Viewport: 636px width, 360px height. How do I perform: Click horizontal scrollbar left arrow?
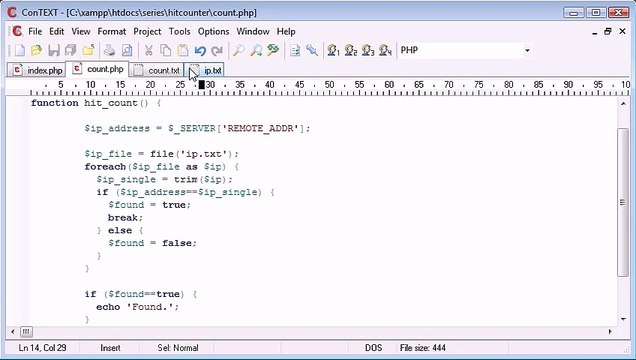click(13, 332)
